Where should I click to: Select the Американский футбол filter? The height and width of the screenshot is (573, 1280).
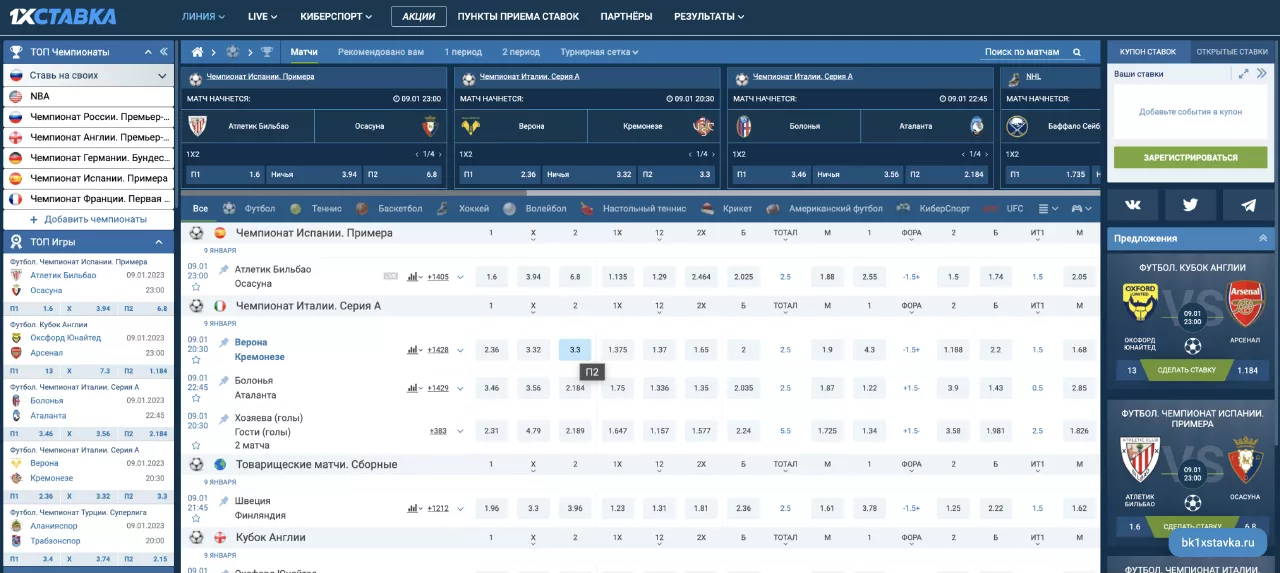point(824,209)
